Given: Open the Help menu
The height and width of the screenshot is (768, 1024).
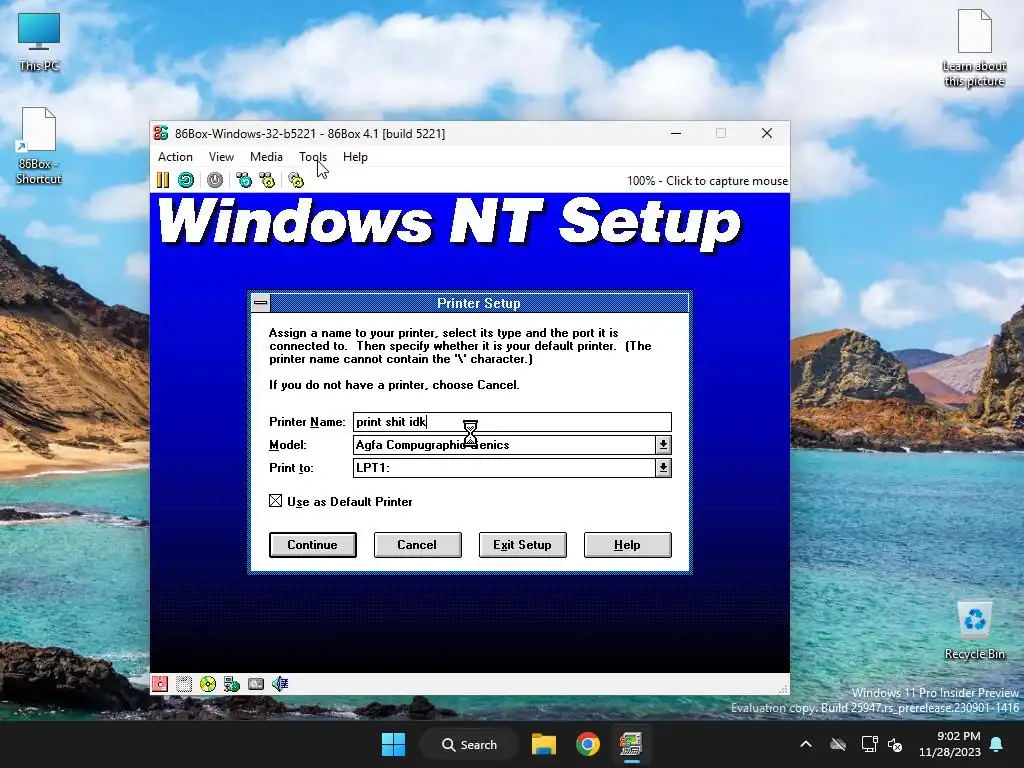Looking at the screenshot, I should (355, 157).
